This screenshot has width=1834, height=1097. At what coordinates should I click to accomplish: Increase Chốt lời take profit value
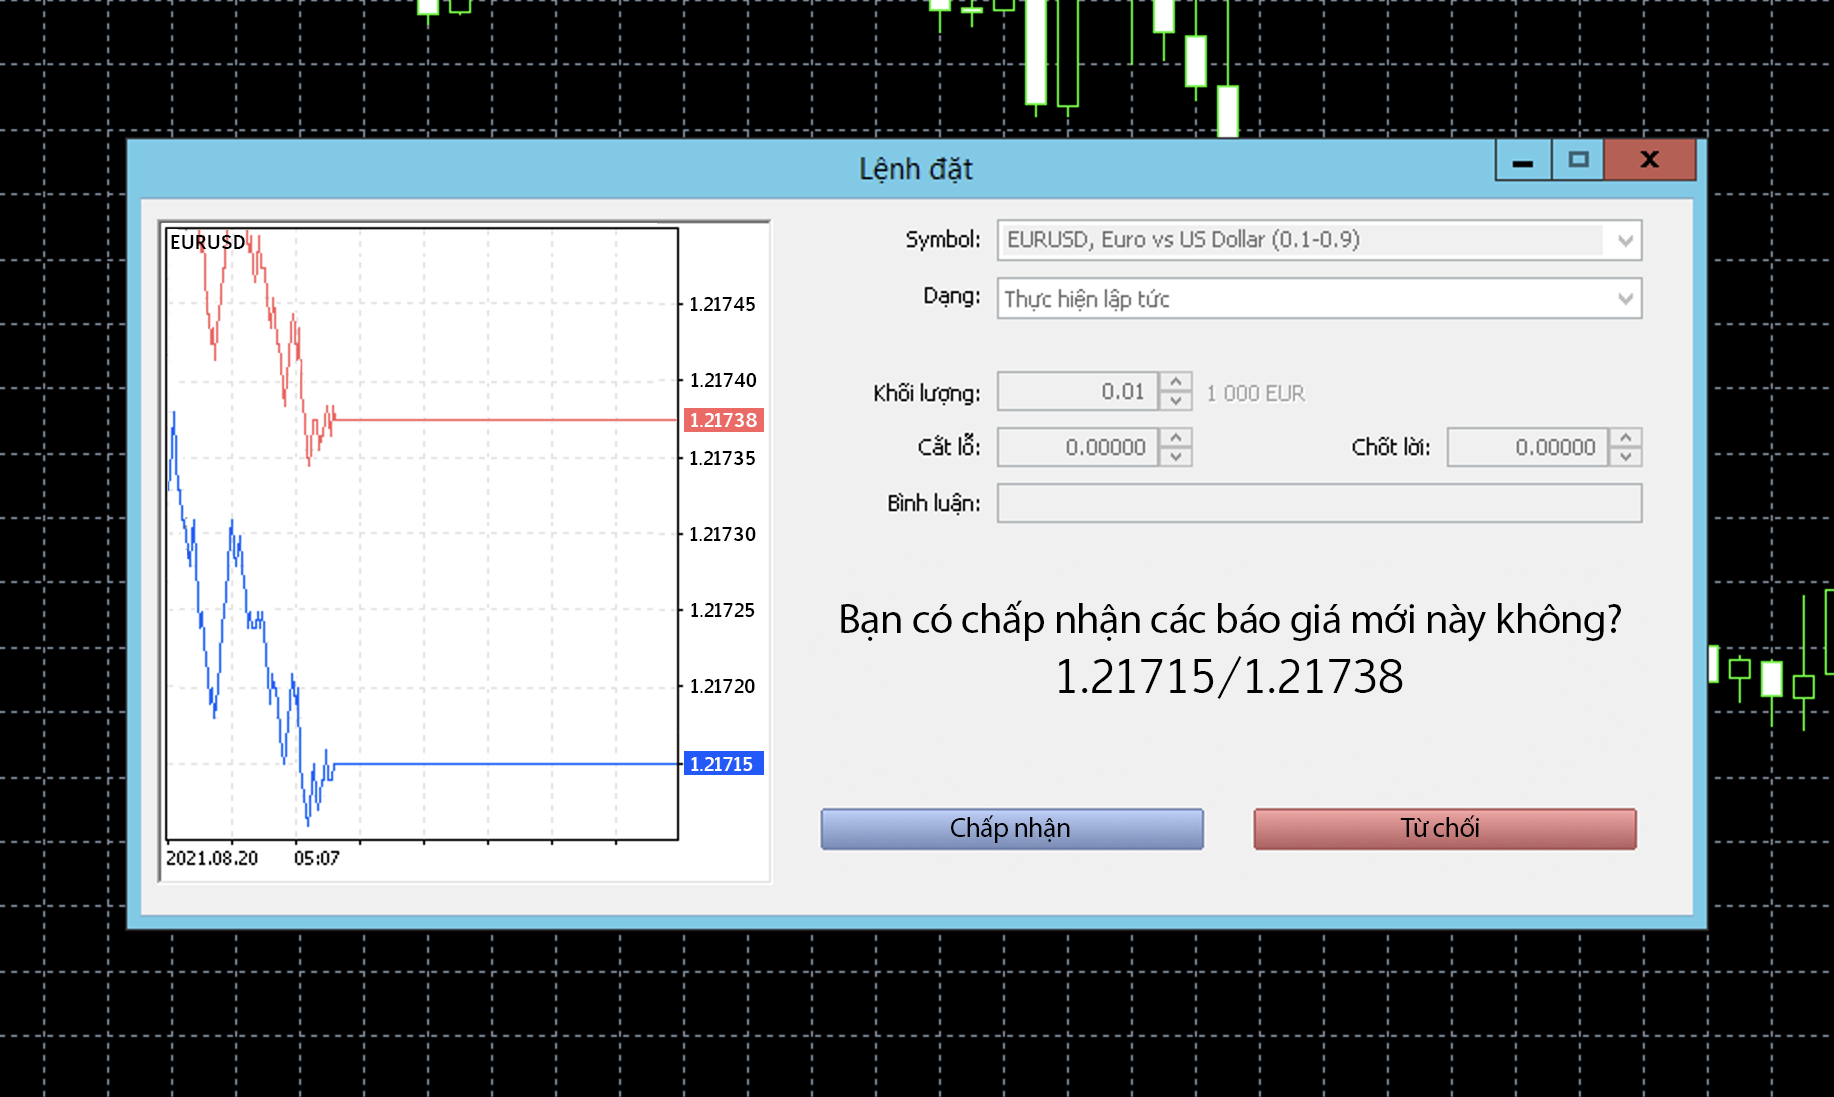1626,438
